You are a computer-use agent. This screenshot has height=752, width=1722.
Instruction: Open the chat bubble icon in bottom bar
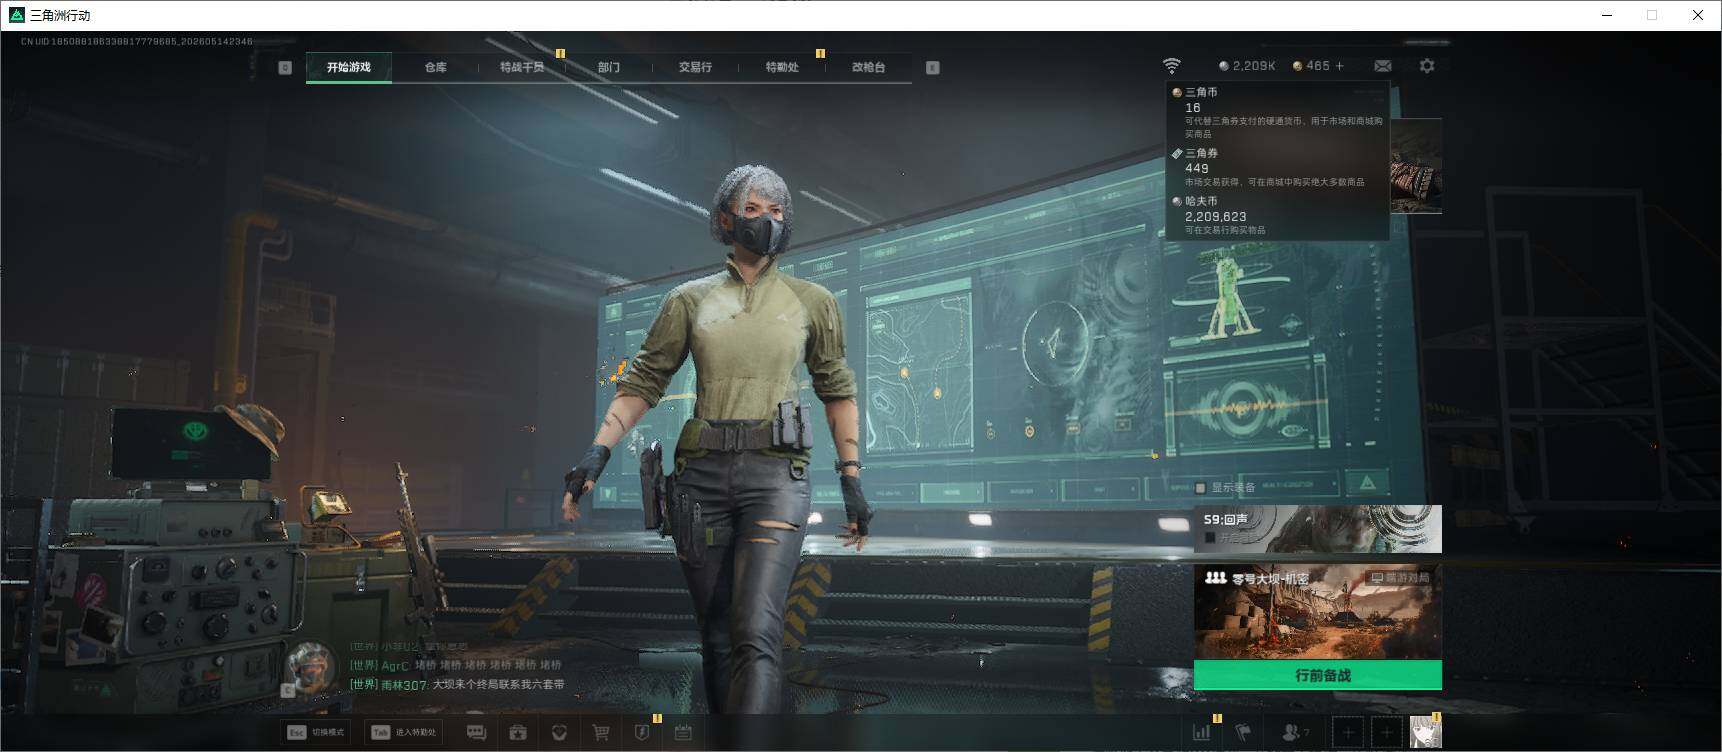click(x=476, y=733)
